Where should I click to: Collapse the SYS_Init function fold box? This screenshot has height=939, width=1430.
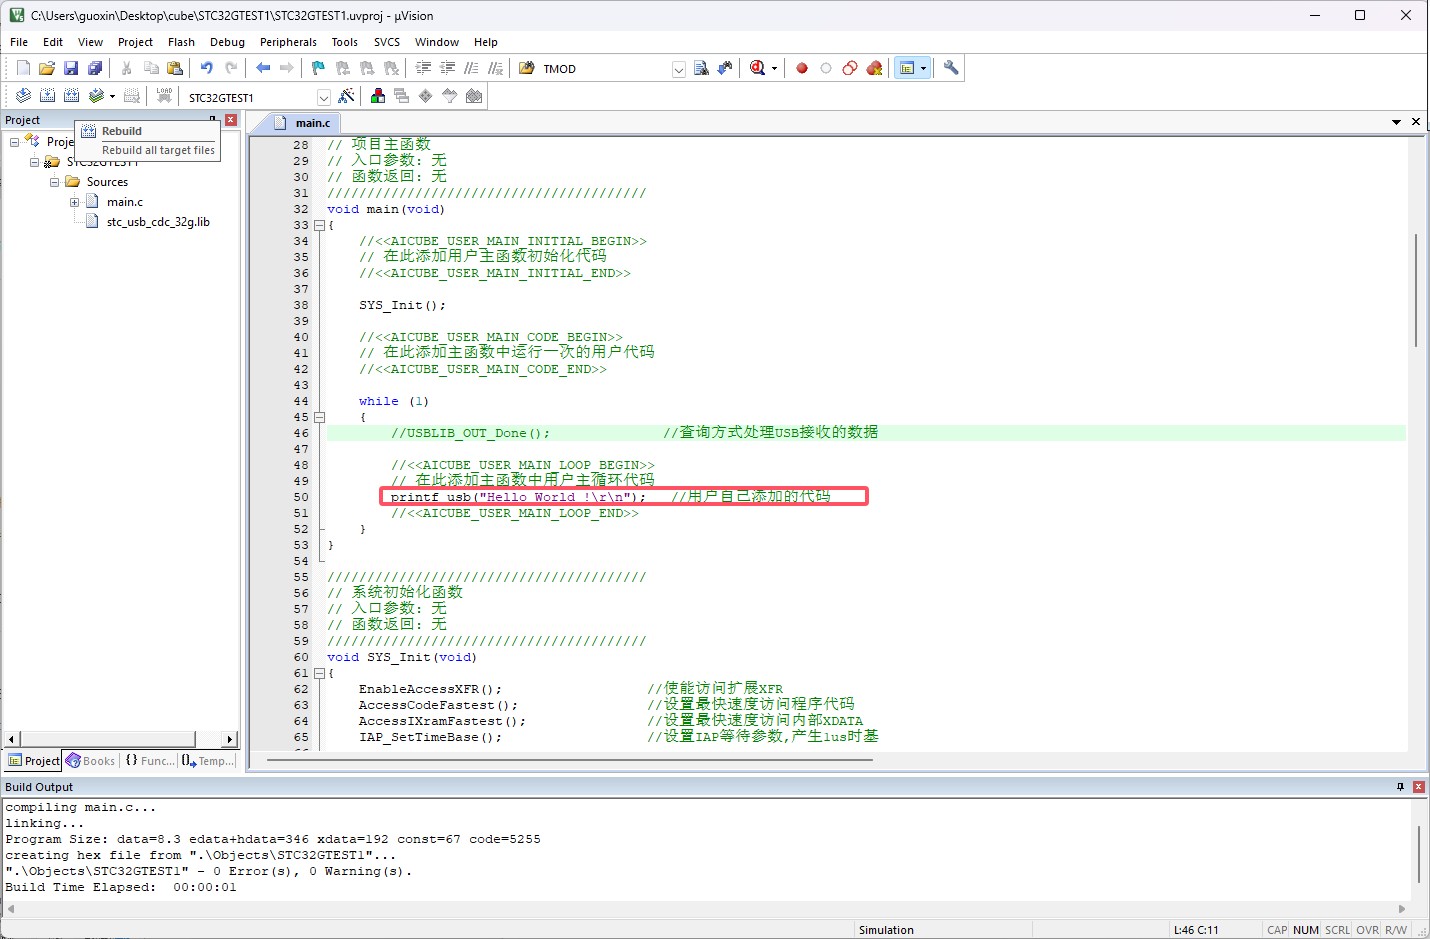(320, 673)
